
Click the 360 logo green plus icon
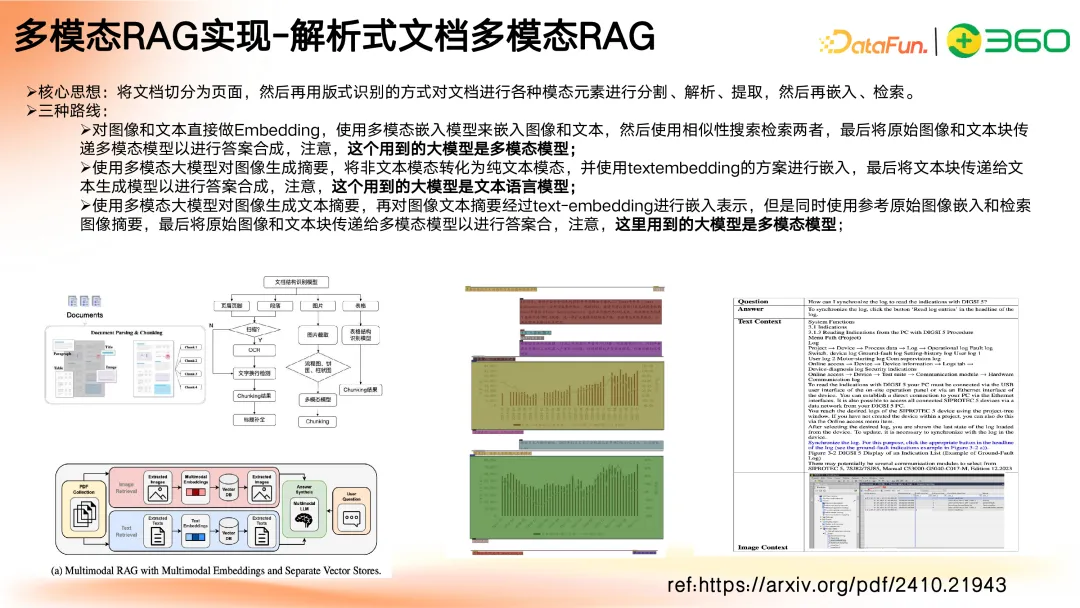(x=964, y=41)
